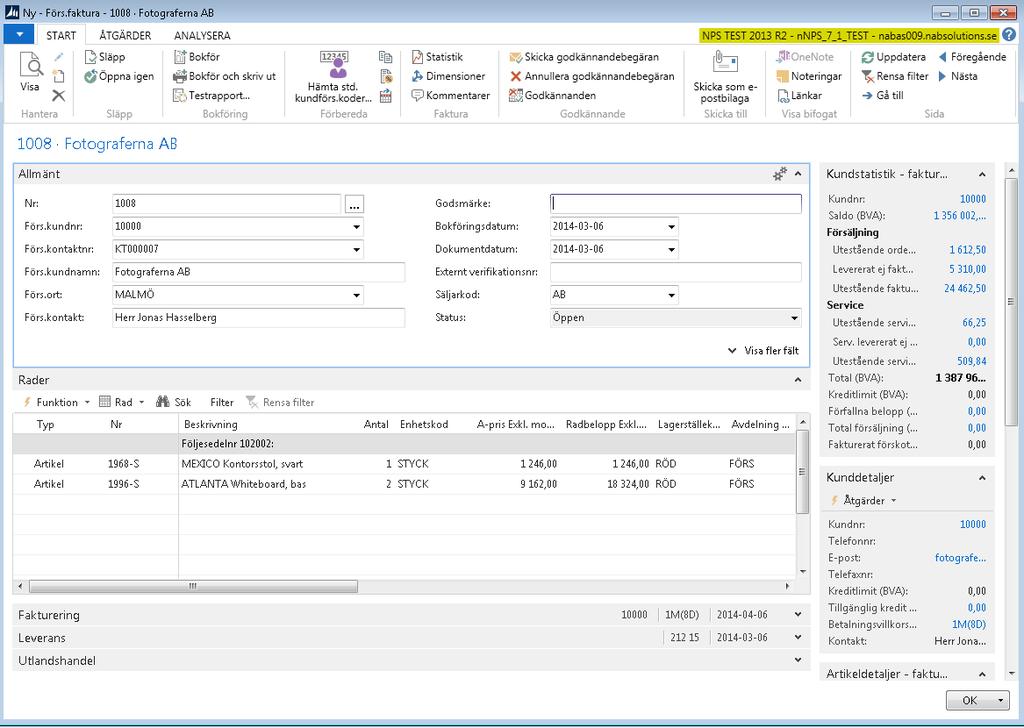Screen dimensions: 1024x728
Task: Open Testrapport icon
Action: click(180, 96)
